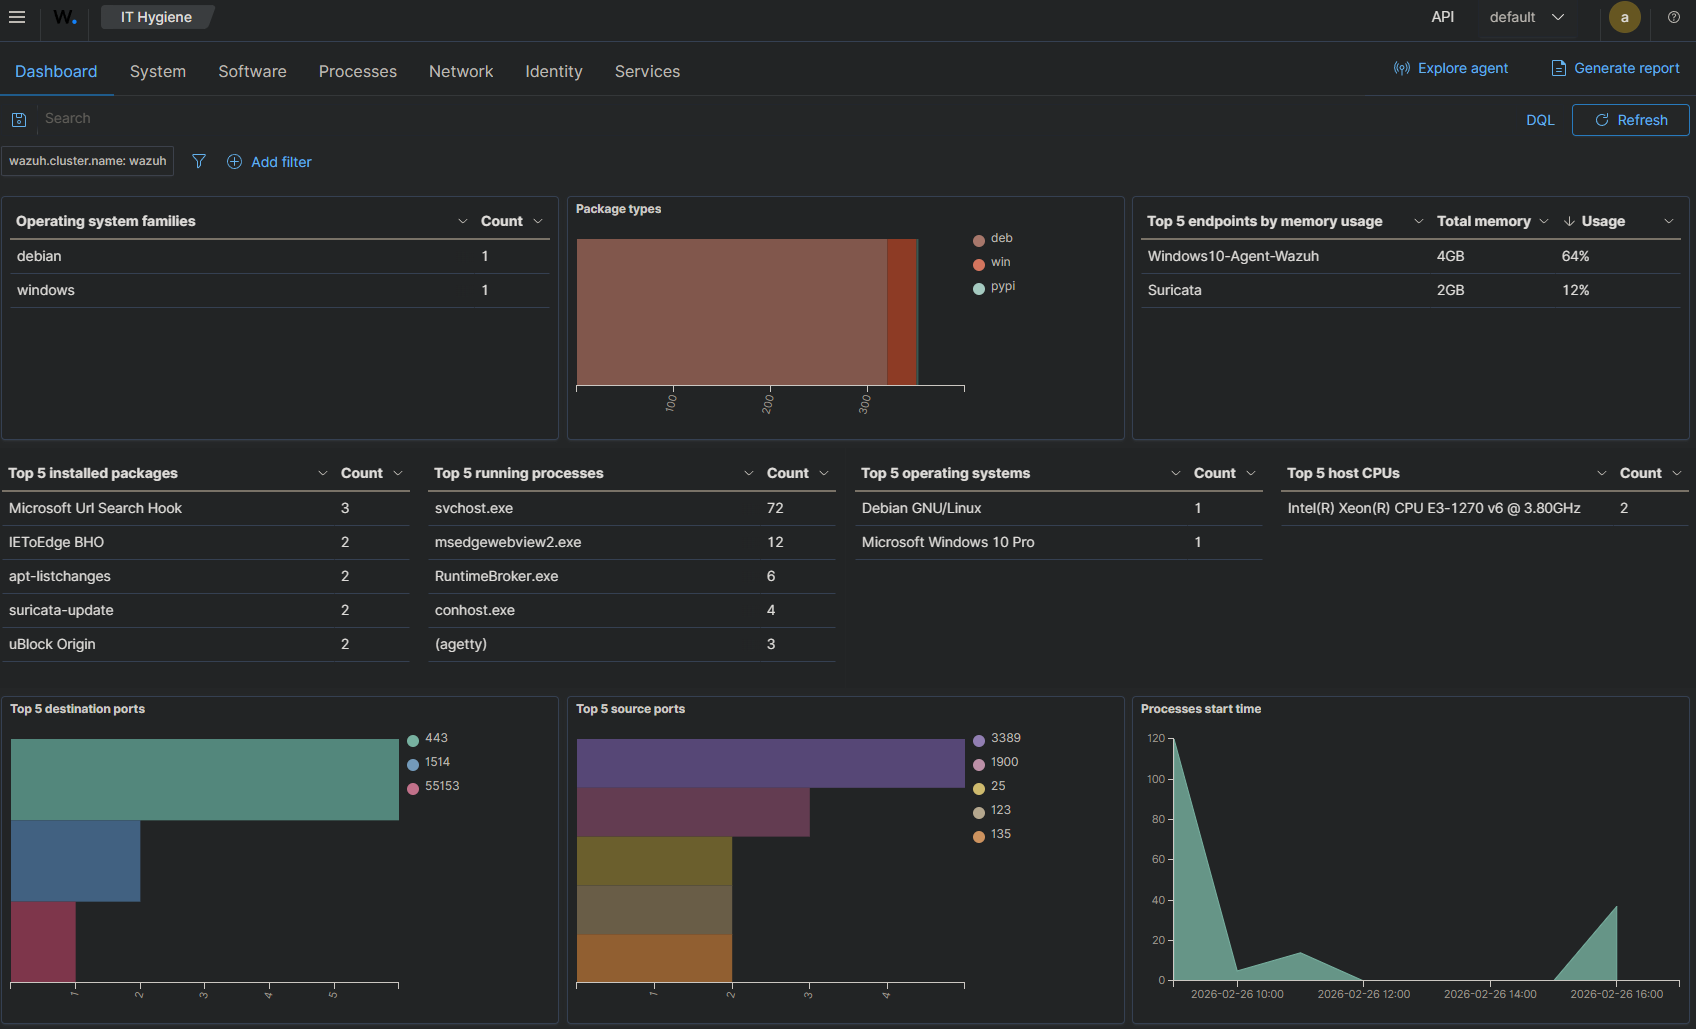The height and width of the screenshot is (1029, 1696).
Task: Toggle the 443 port legend item
Action: point(436,739)
